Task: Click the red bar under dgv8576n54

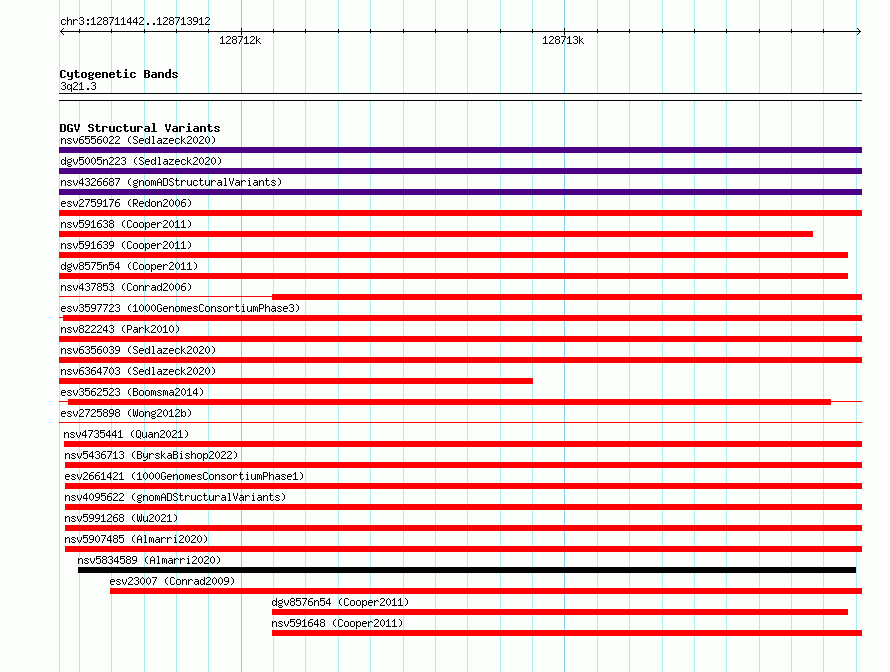Action: (560, 612)
